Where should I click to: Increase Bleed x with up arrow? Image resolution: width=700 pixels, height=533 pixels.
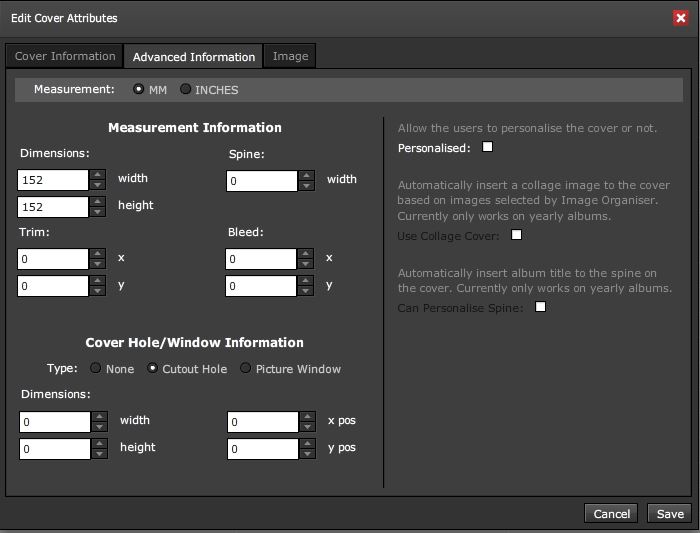305,254
